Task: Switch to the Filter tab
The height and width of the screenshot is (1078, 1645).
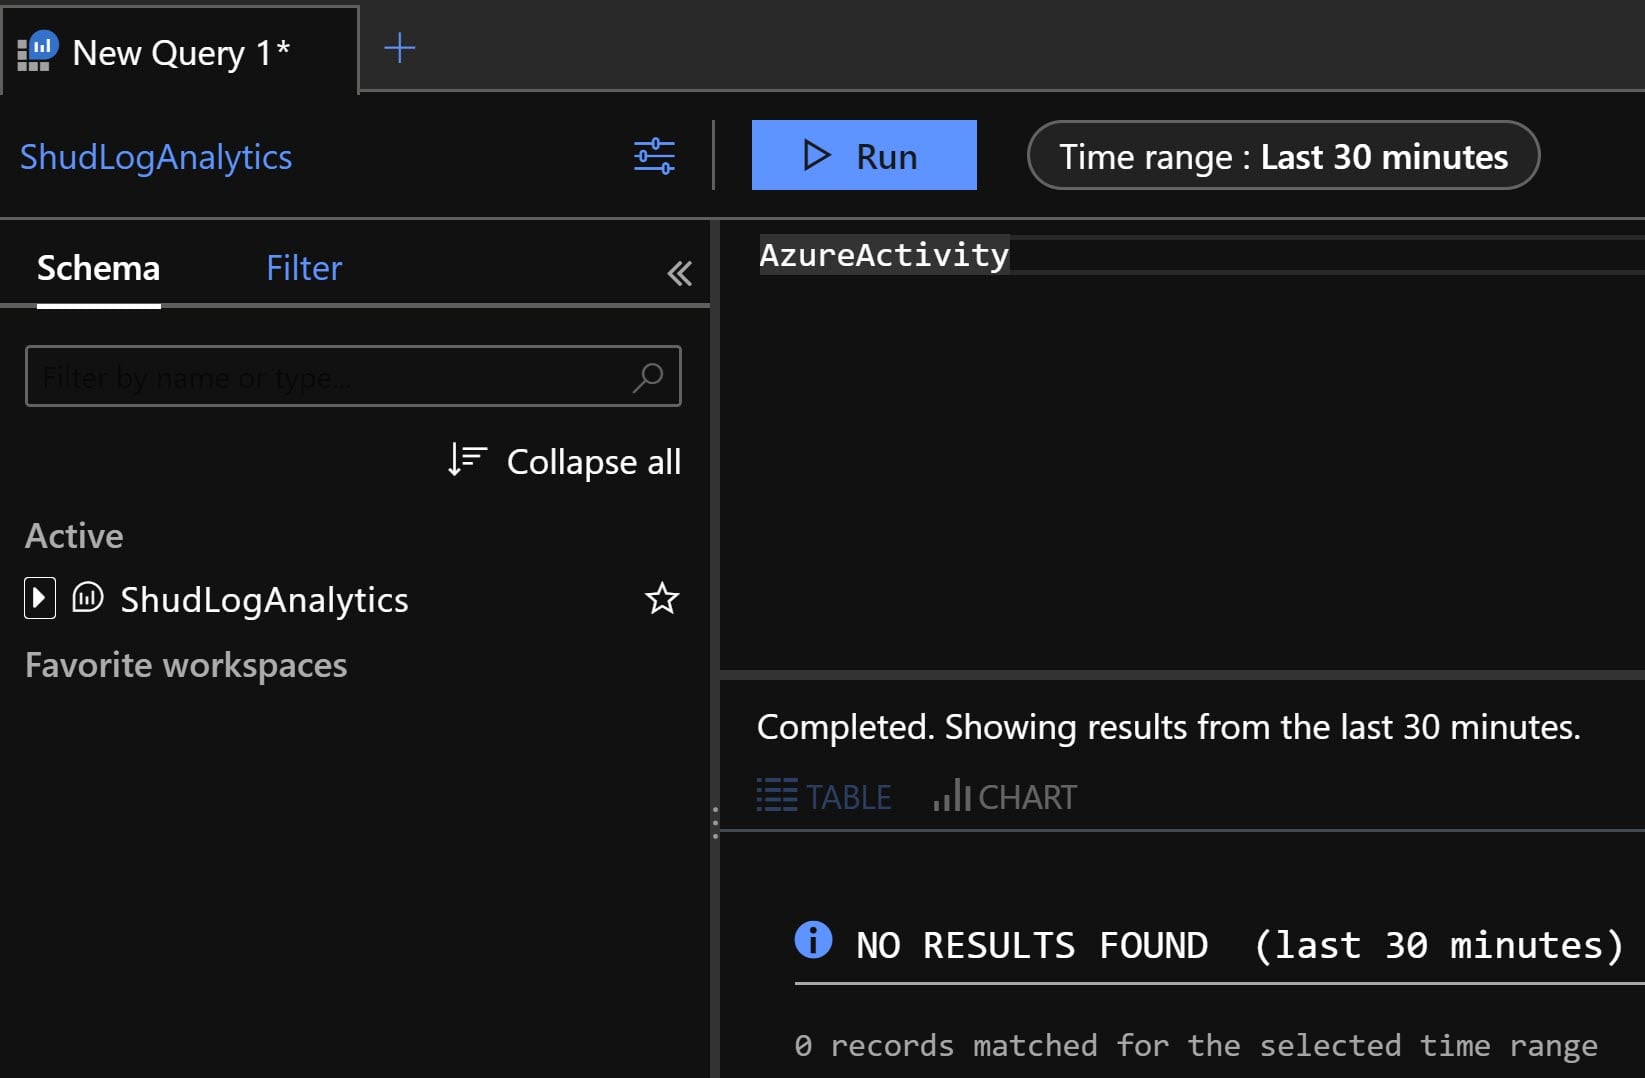Action: click(x=304, y=268)
